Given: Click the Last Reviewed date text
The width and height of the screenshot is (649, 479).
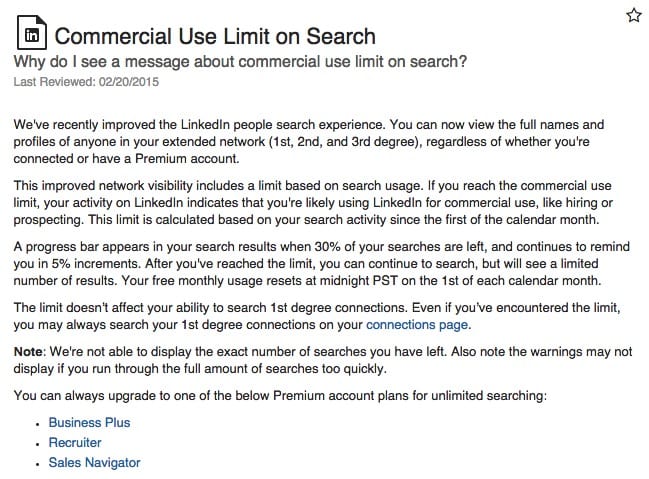Looking at the screenshot, I should click(86, 82).
